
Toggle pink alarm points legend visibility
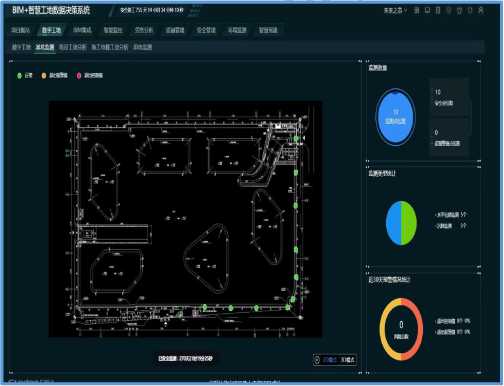[94, 76]
